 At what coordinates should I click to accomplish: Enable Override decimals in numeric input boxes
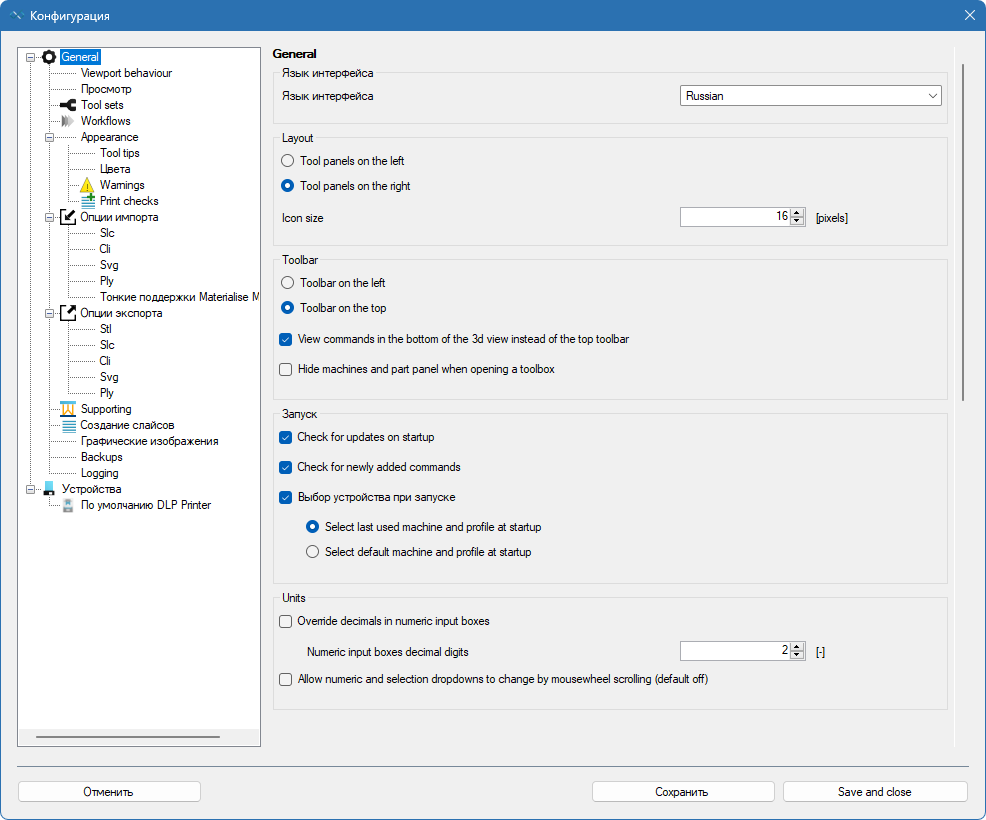pos(285,621)
